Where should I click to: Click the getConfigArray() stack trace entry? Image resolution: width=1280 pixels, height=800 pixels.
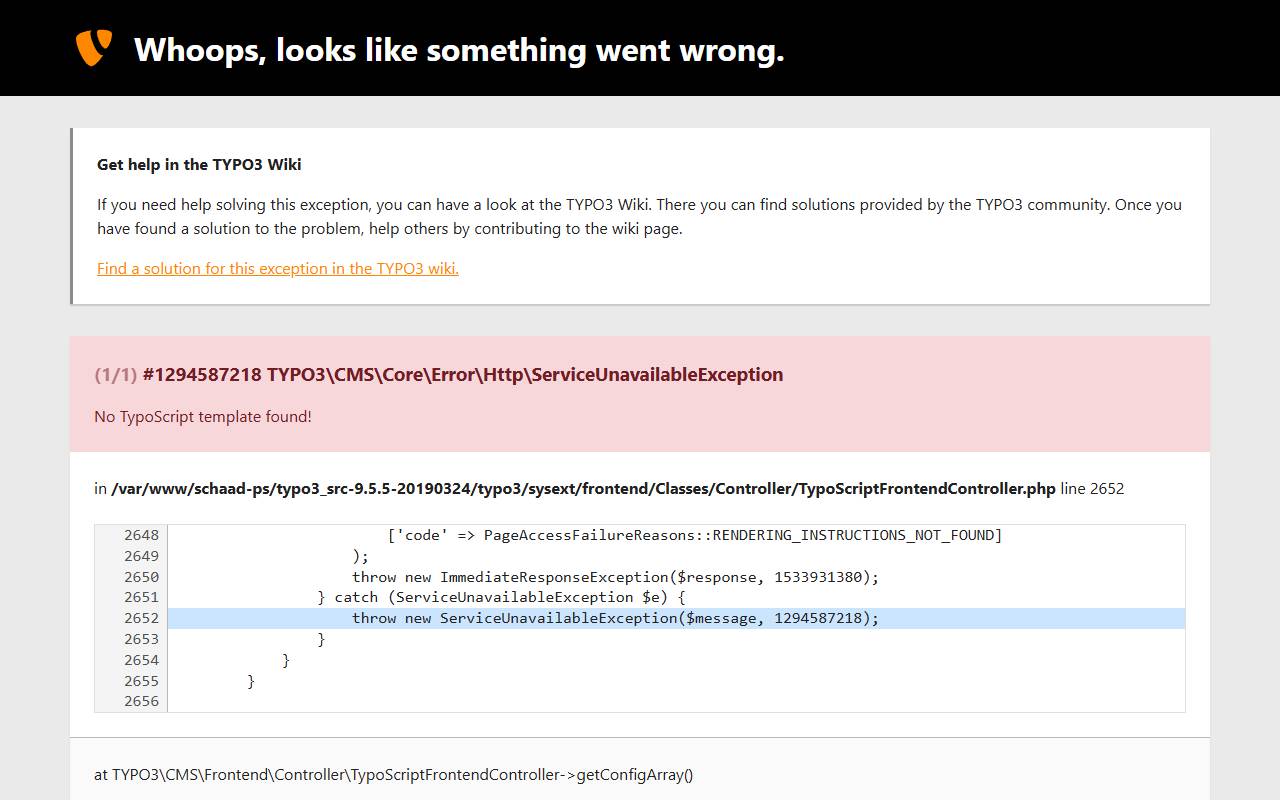[x=393, y=774]
